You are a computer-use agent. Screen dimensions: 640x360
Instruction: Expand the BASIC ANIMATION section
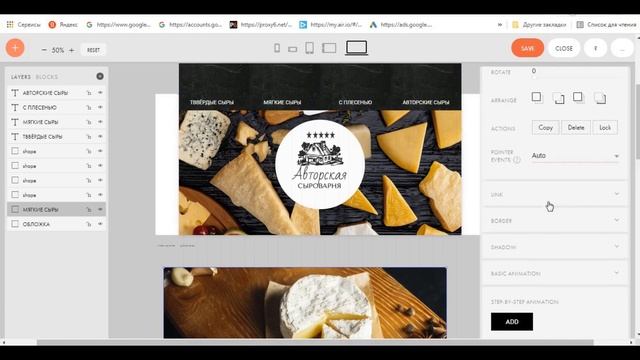(x=555, y=273)
